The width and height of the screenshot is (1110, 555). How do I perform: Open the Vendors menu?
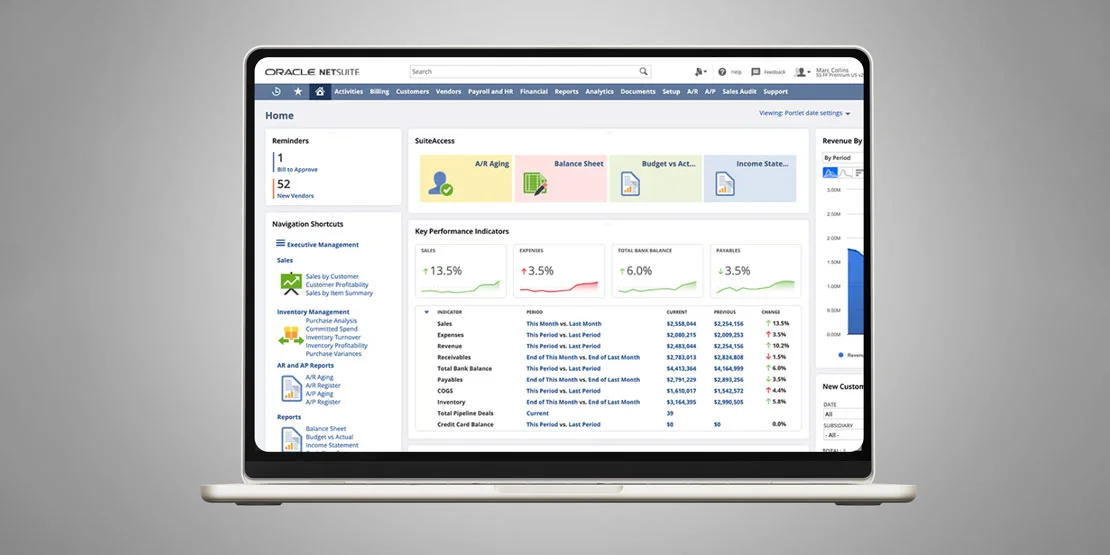(449, 92)
